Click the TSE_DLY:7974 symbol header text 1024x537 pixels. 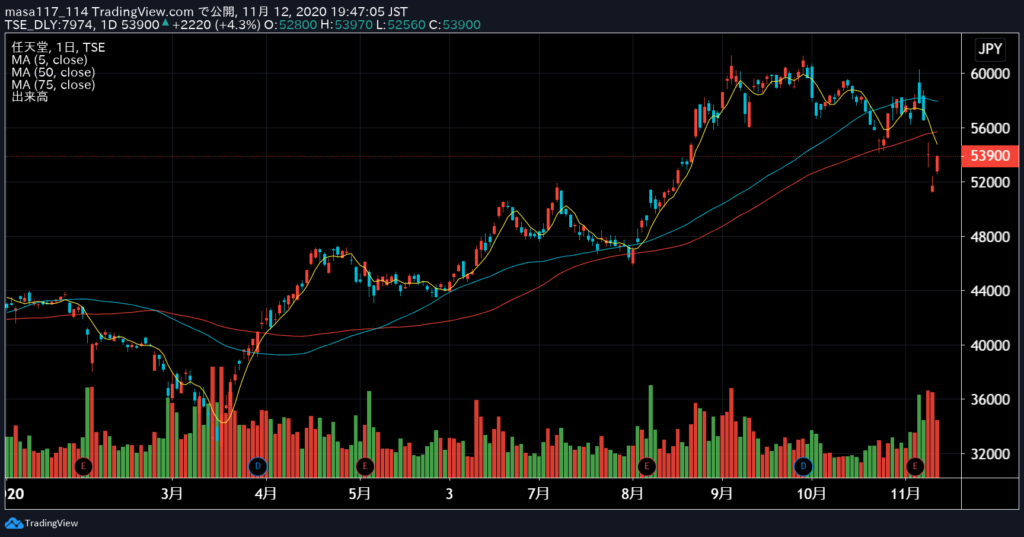coord(50,25)
